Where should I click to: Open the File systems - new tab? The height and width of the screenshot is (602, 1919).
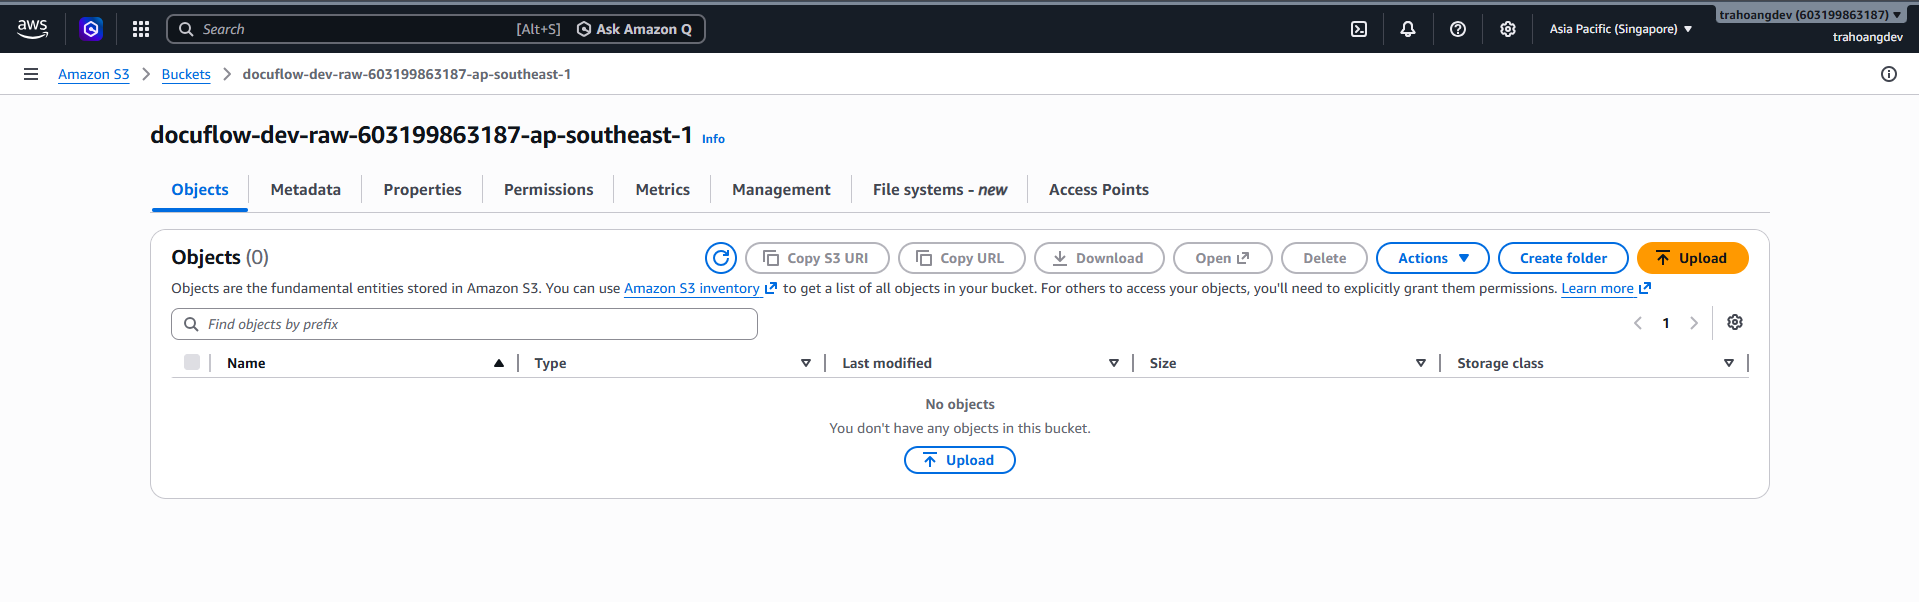[940, 189]
